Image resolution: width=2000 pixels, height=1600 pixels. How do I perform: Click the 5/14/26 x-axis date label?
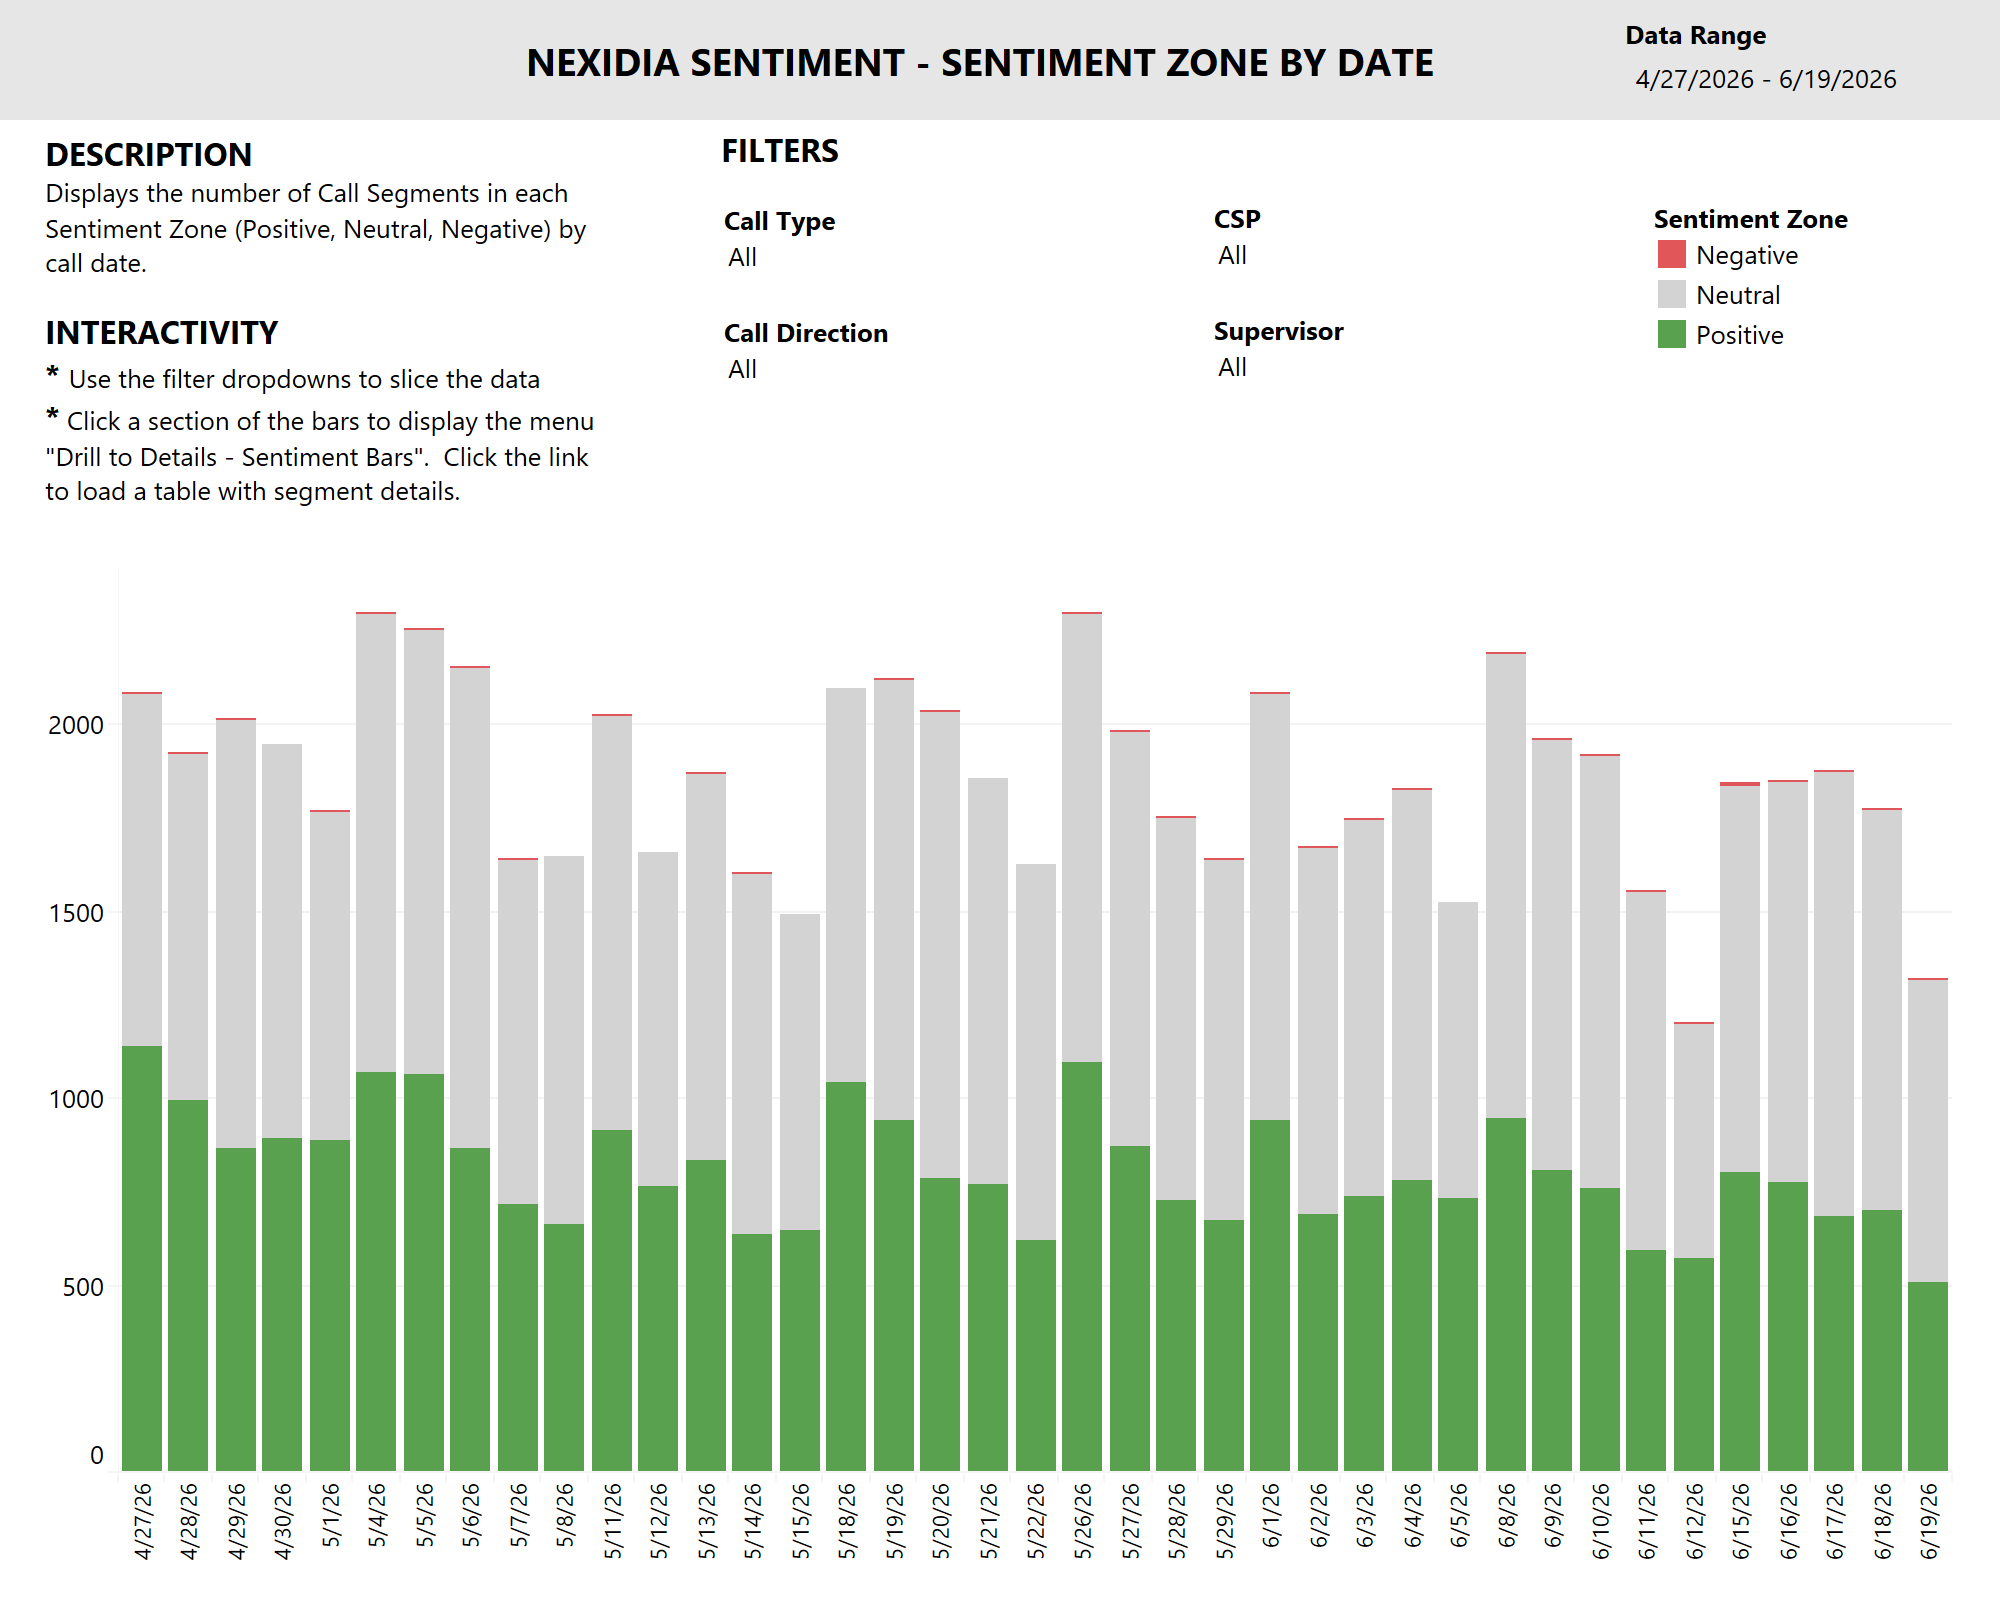[753, 1520]
